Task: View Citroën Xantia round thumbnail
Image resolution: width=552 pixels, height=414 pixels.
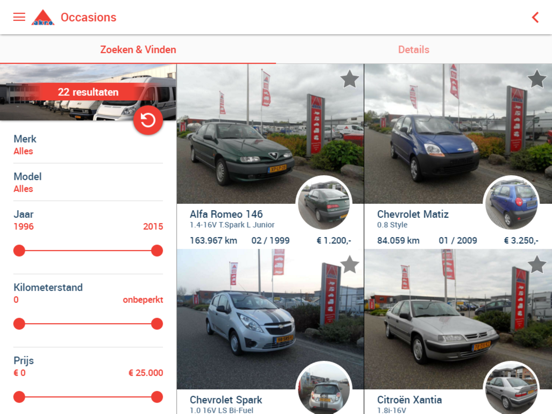Action: coord(511,388)
